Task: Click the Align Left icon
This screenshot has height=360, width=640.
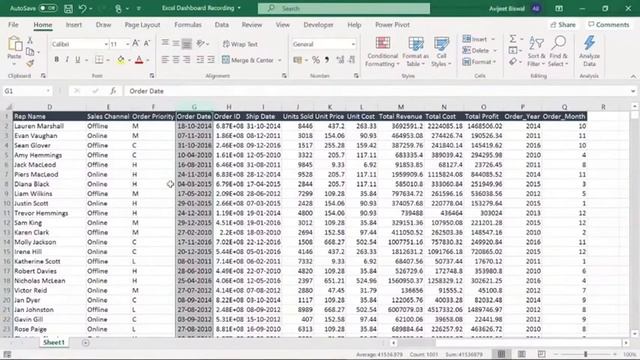Action: tap(165, 60)
